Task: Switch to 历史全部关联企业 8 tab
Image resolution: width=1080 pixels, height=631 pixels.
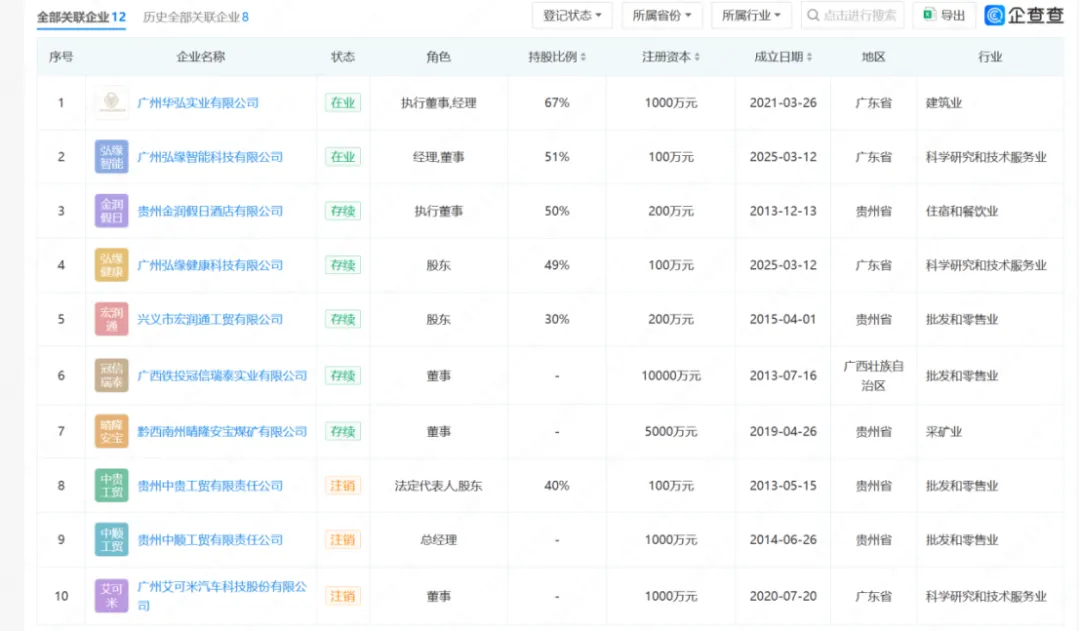Action: [x=196, y=17]
